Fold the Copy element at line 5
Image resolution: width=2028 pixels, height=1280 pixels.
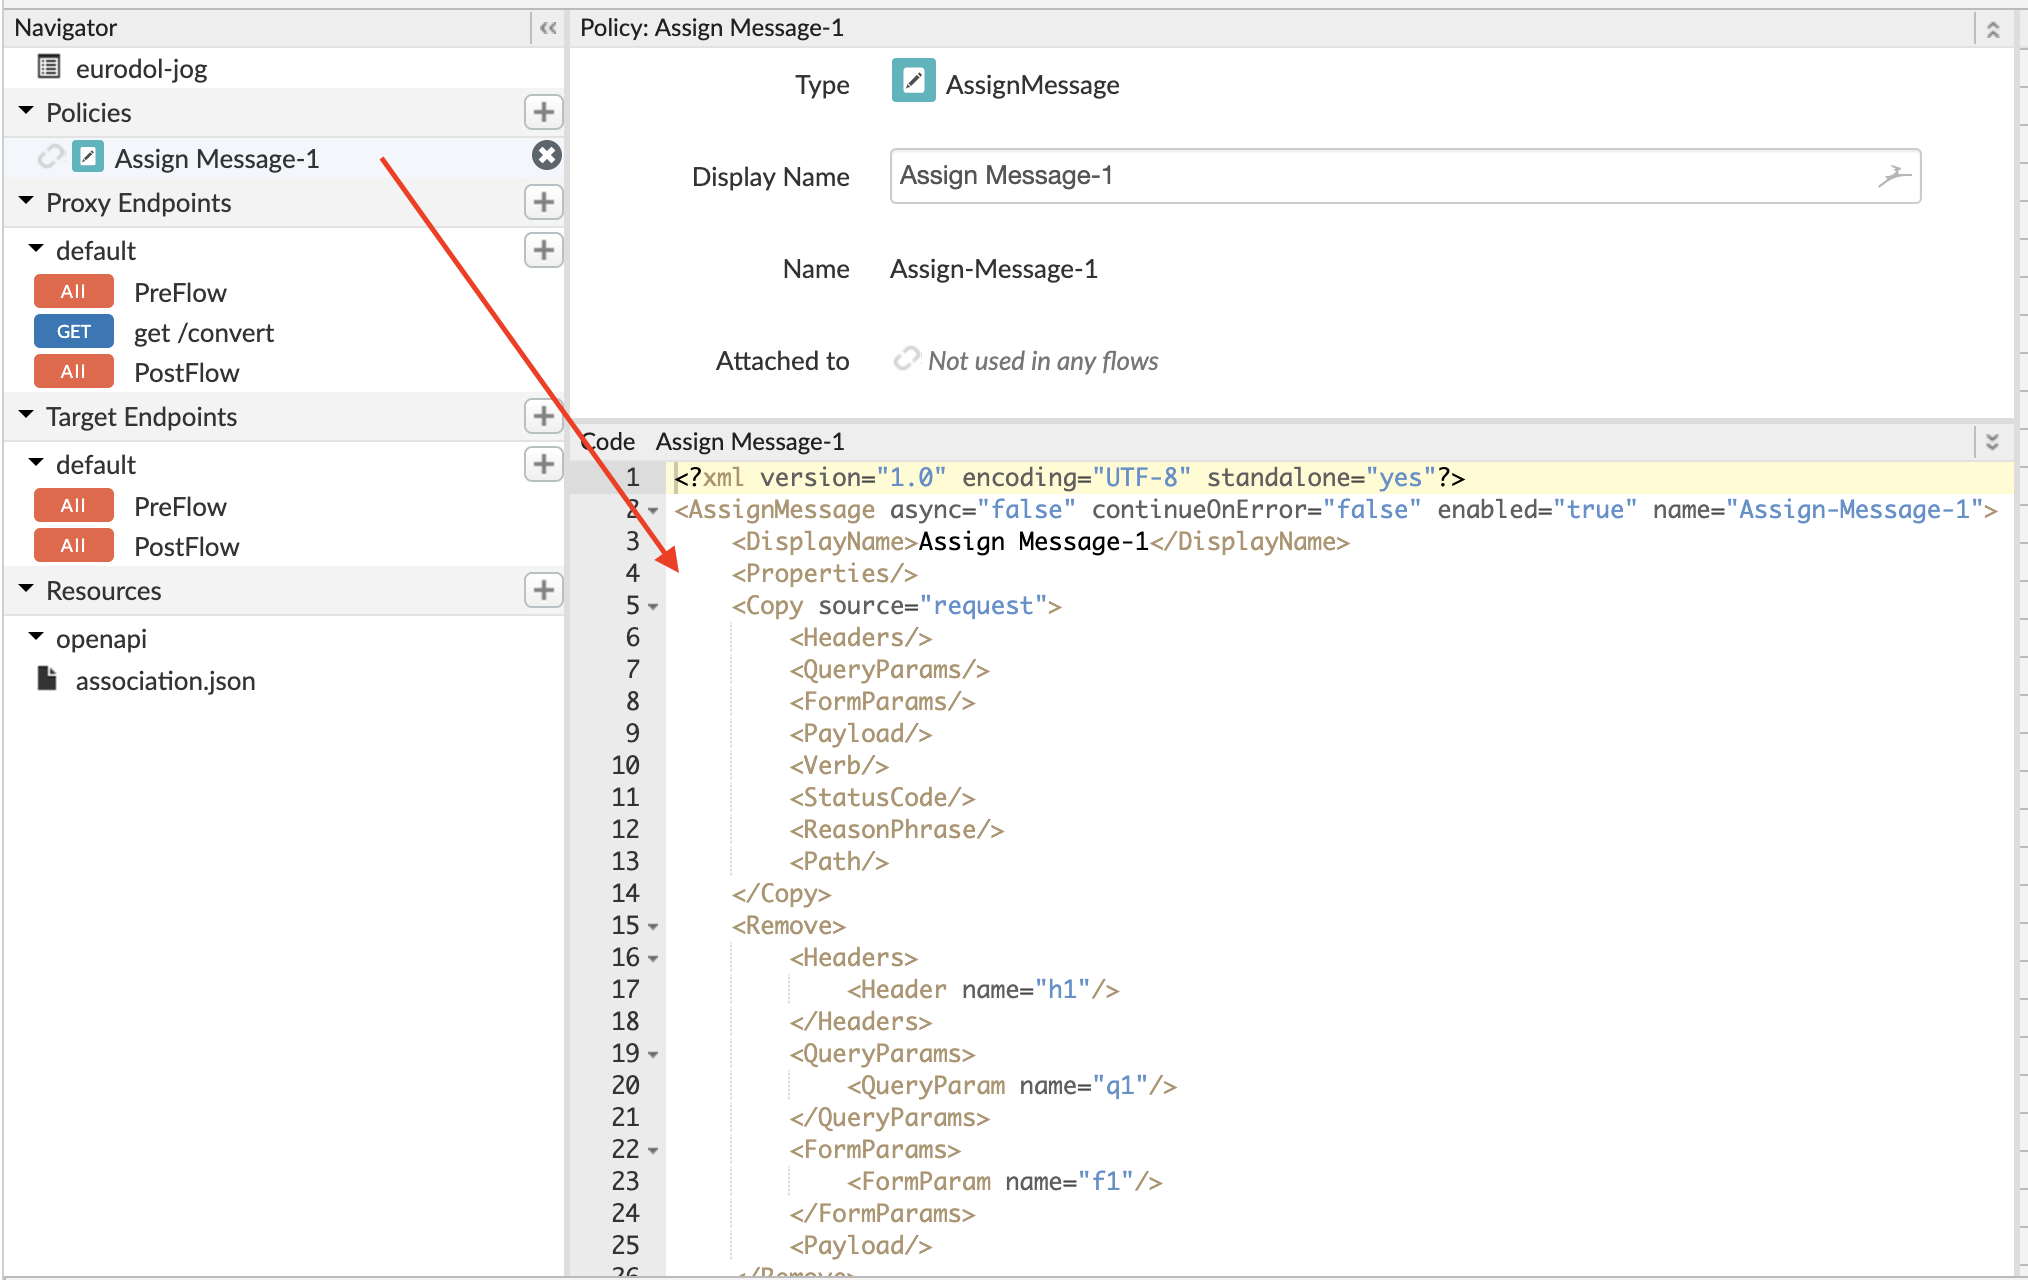[653, 607]
